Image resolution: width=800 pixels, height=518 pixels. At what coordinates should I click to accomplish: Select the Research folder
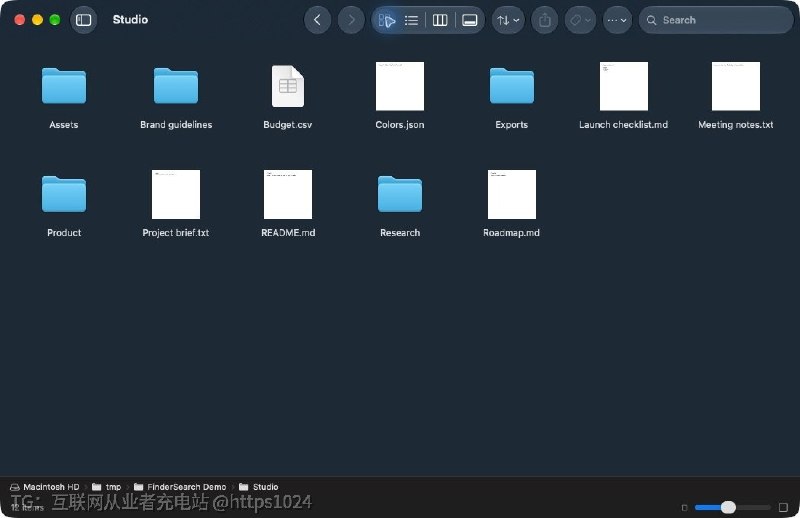tap(400, 194)
